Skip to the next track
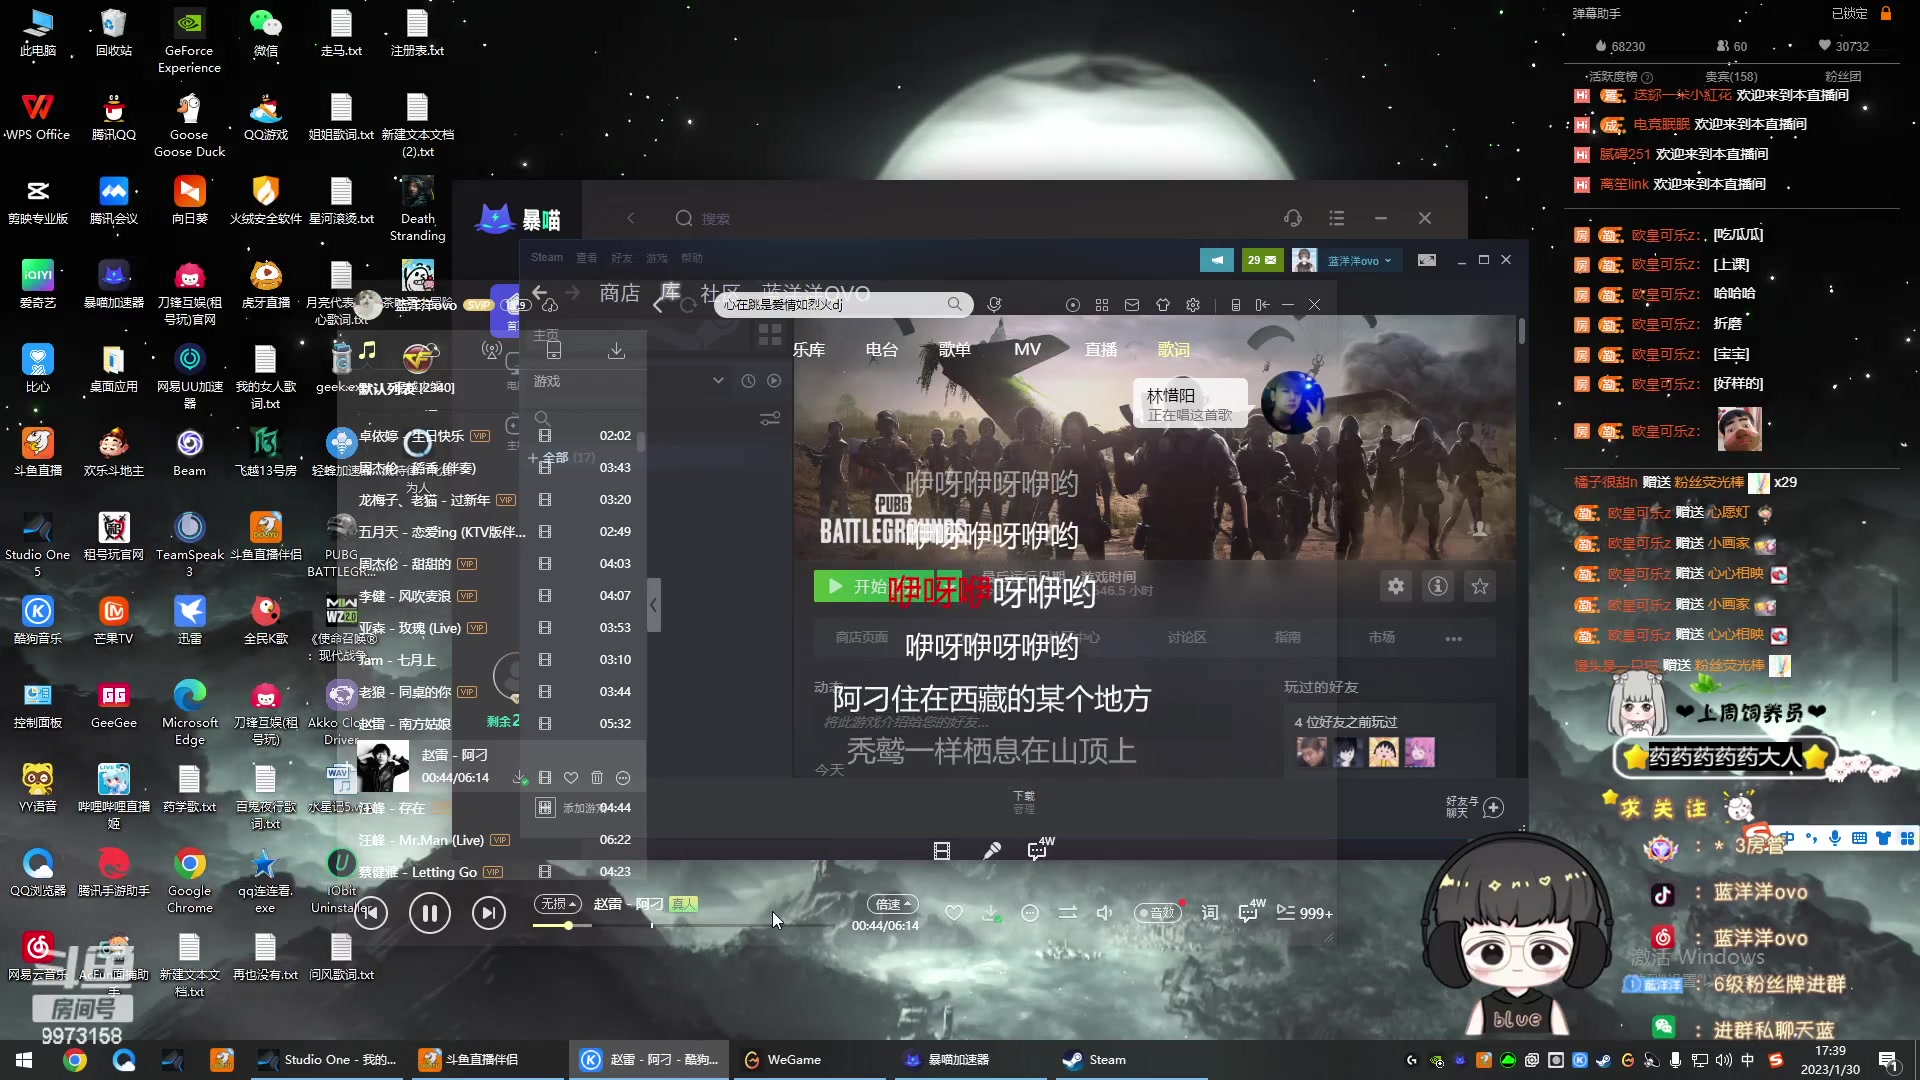 (x=489, y=913)
